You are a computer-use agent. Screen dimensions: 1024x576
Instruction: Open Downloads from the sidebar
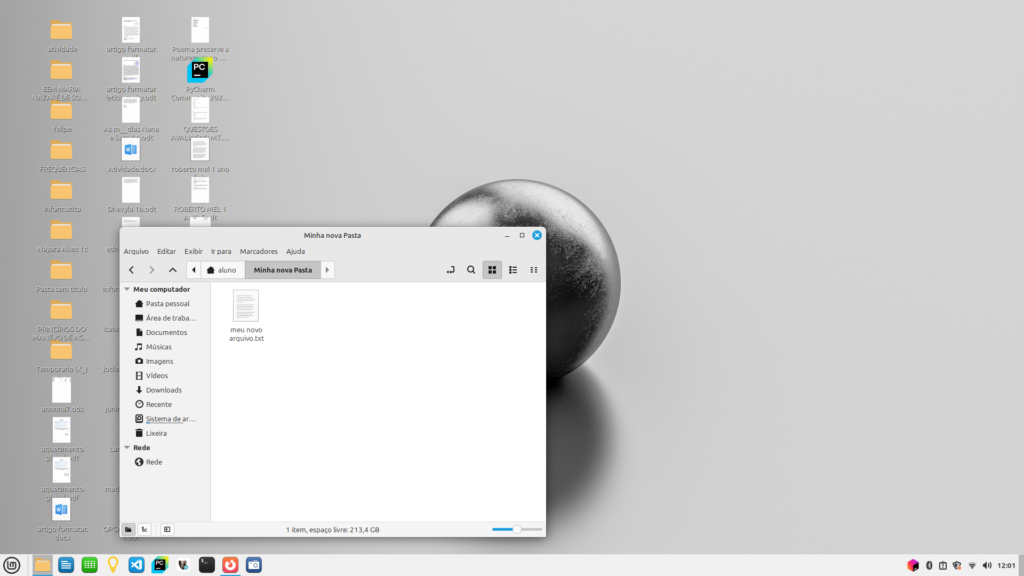[163, 390]
